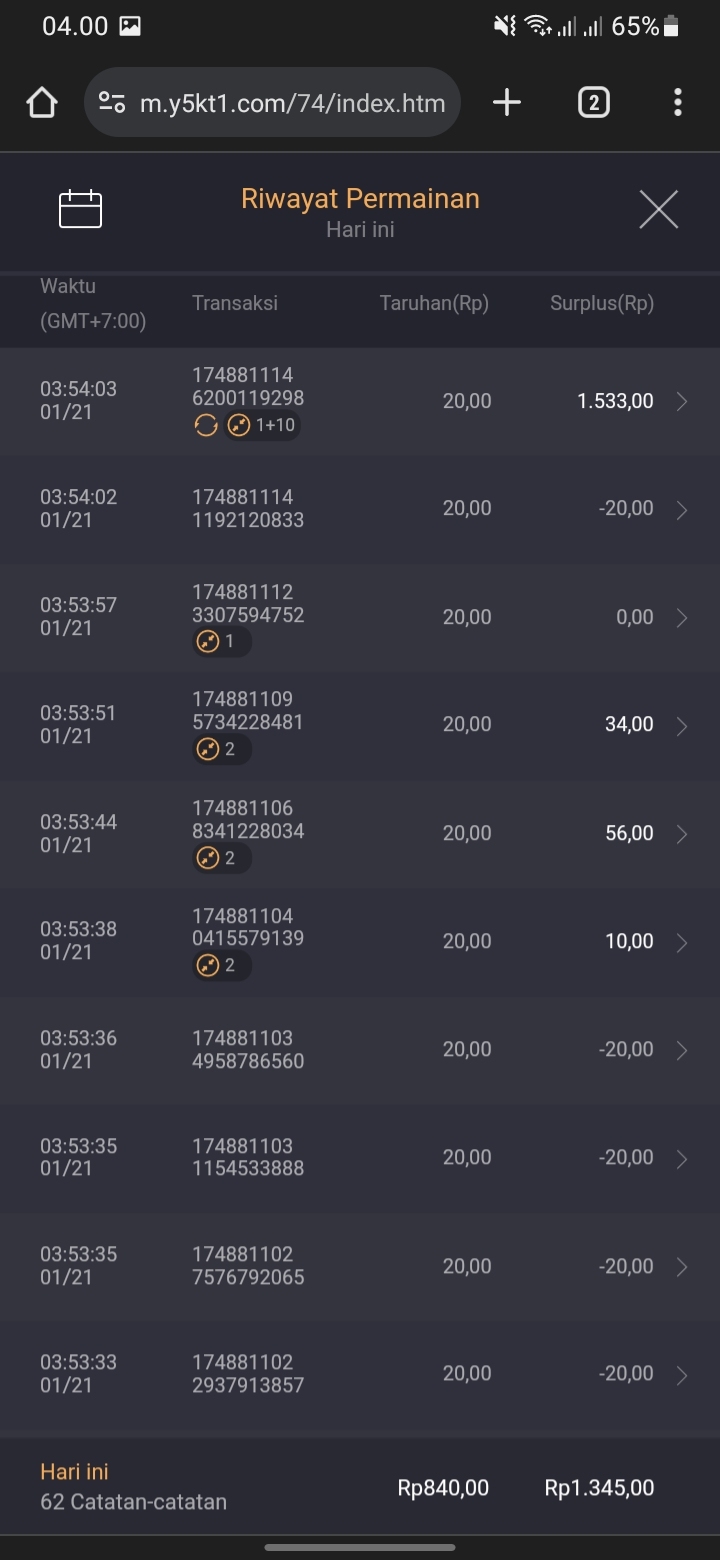The width and height of the screenshot is (720, 1560).
Task: Expand the 0,00 surplus row chevron
Action: (x=682, y=617)
